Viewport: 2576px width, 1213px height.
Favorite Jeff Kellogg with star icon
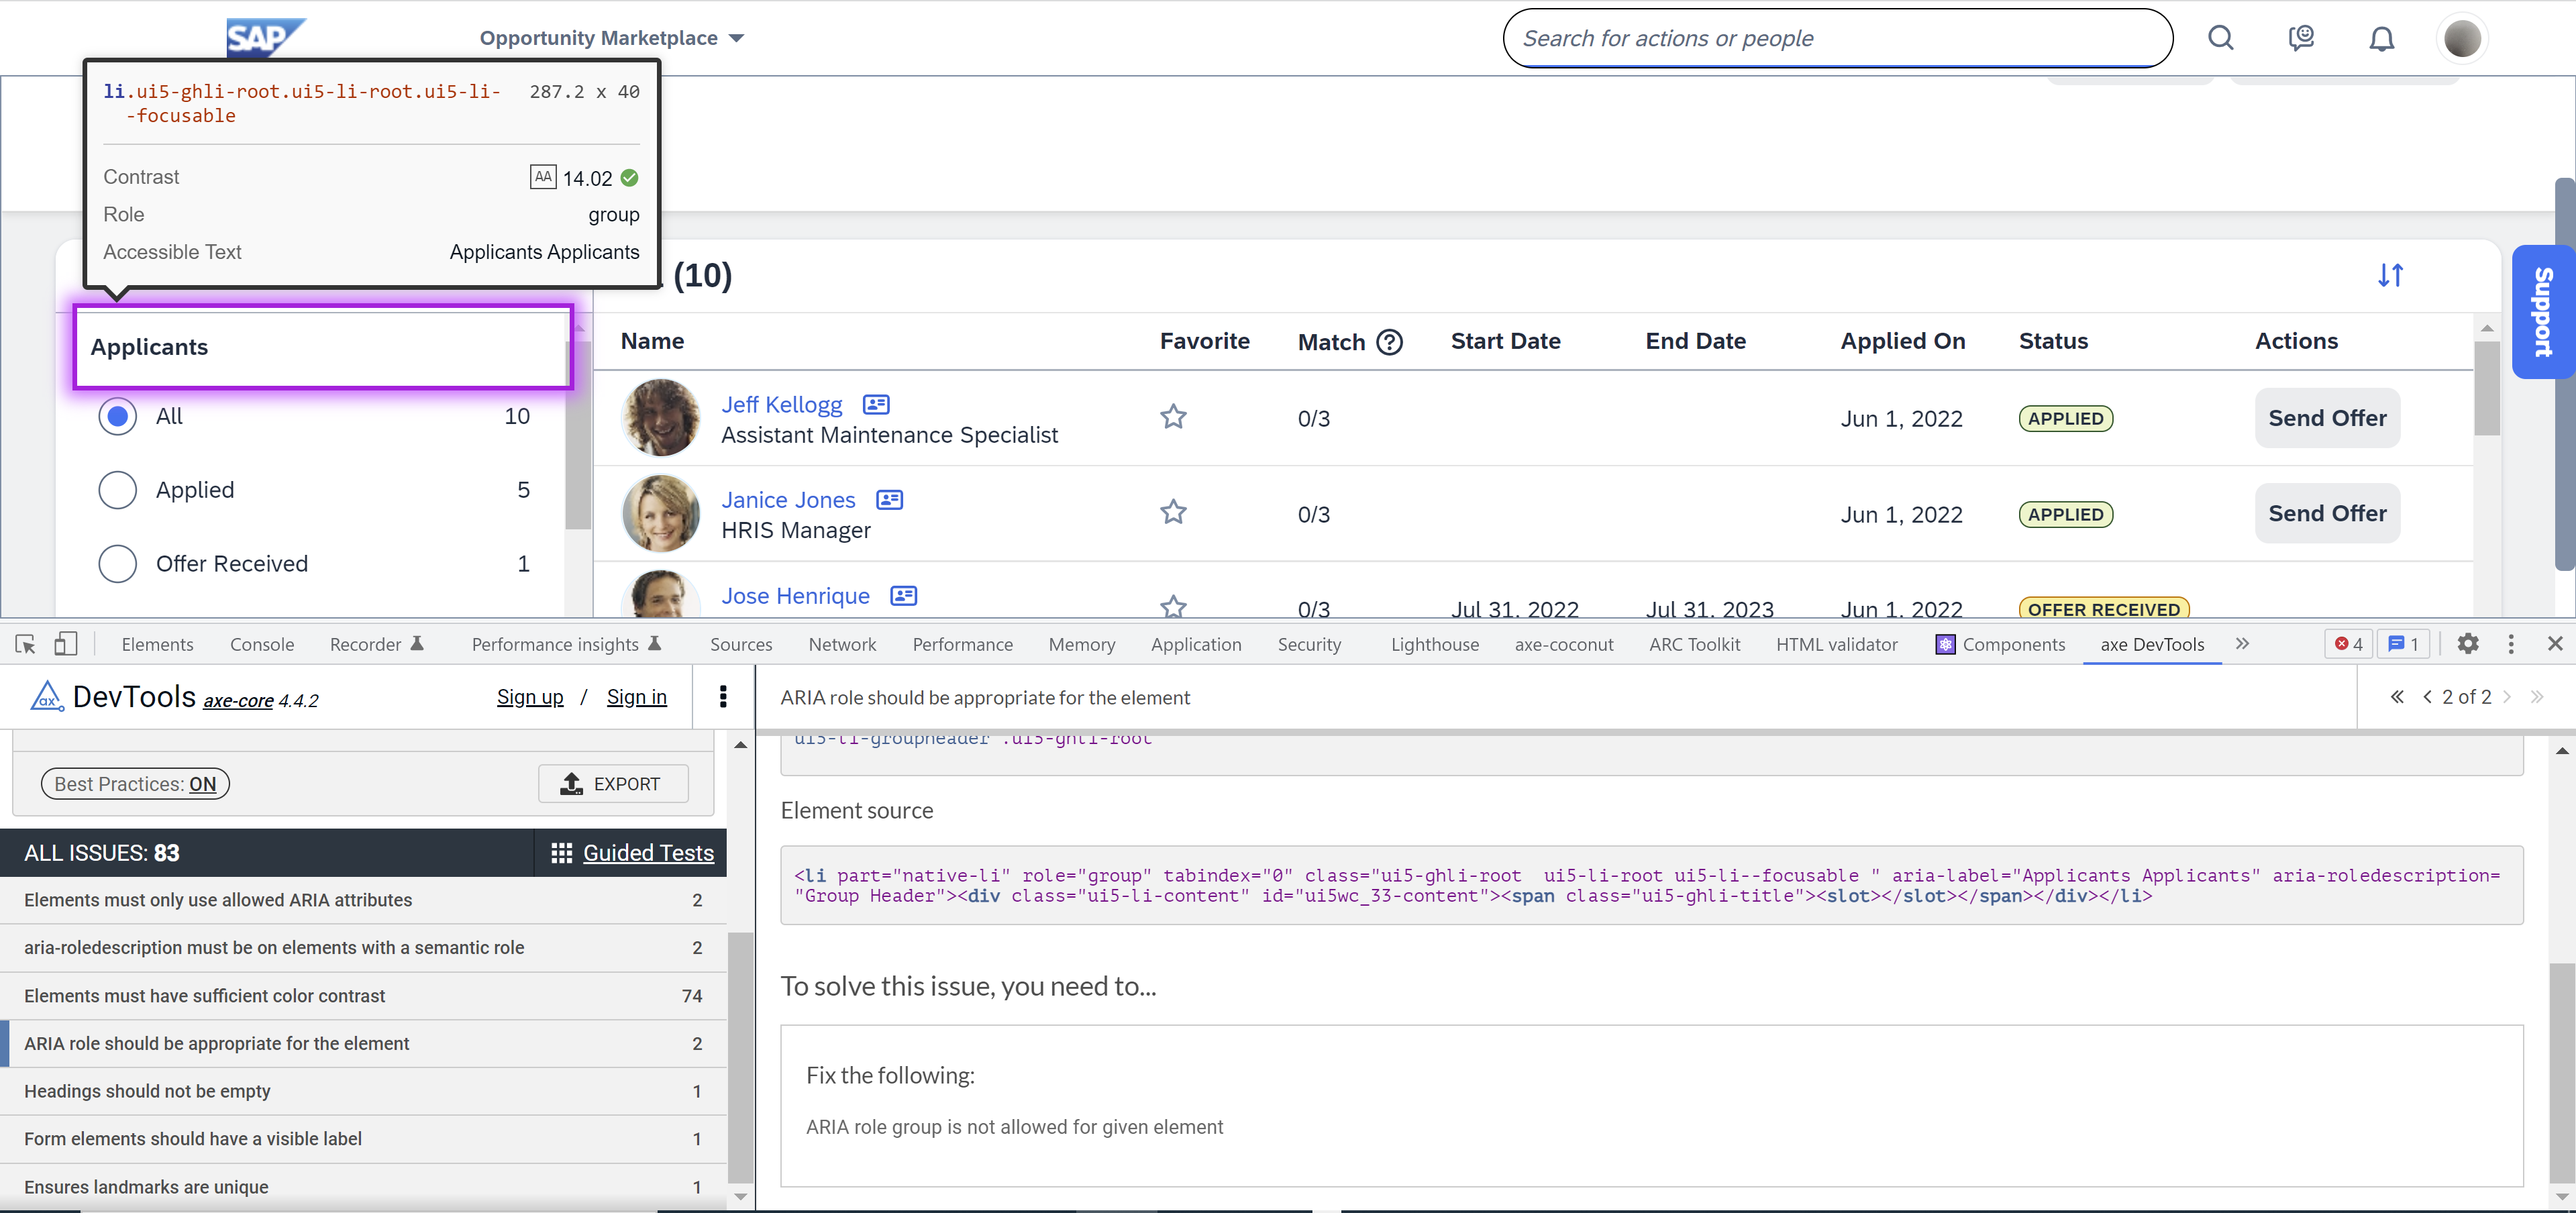1173,417
